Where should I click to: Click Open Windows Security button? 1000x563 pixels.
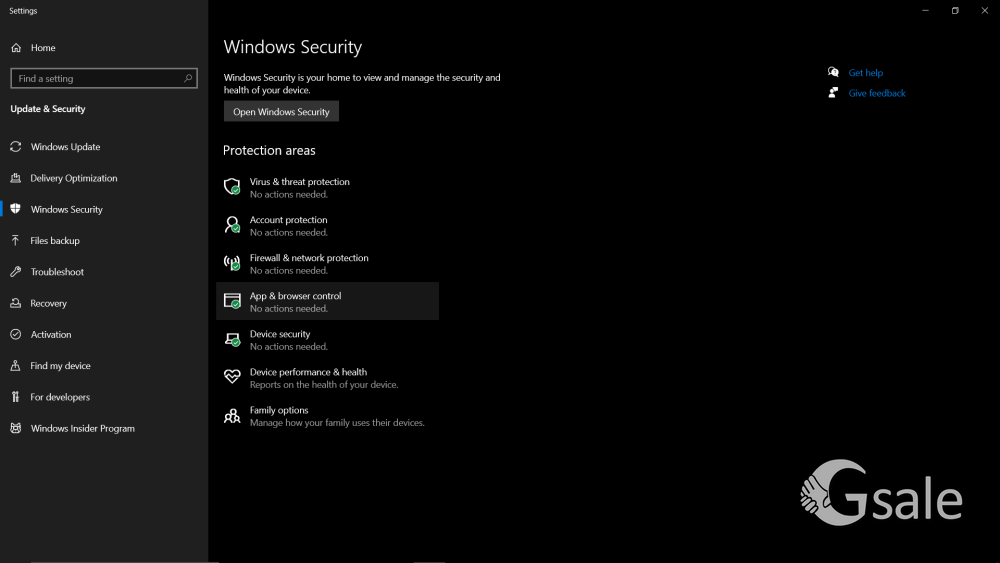pos(281,112)
